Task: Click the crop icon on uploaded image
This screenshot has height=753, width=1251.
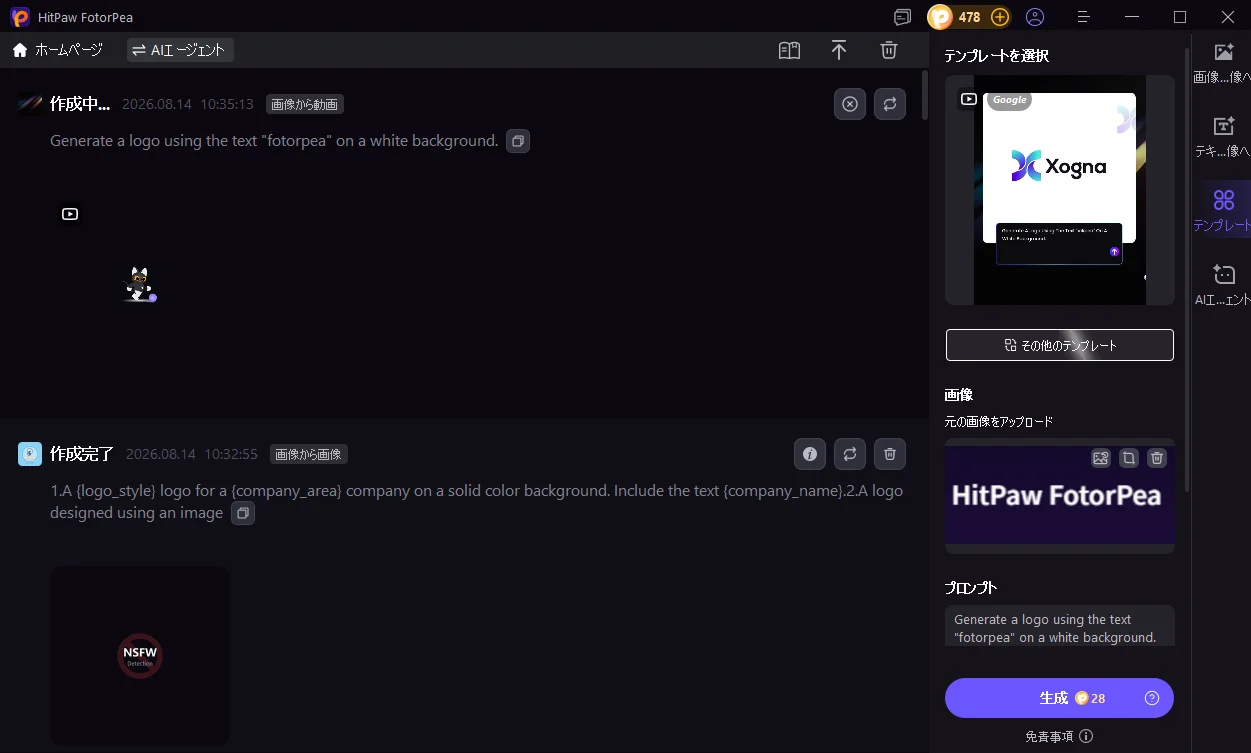Action: pyautogui.click(x=1129, y=458)
